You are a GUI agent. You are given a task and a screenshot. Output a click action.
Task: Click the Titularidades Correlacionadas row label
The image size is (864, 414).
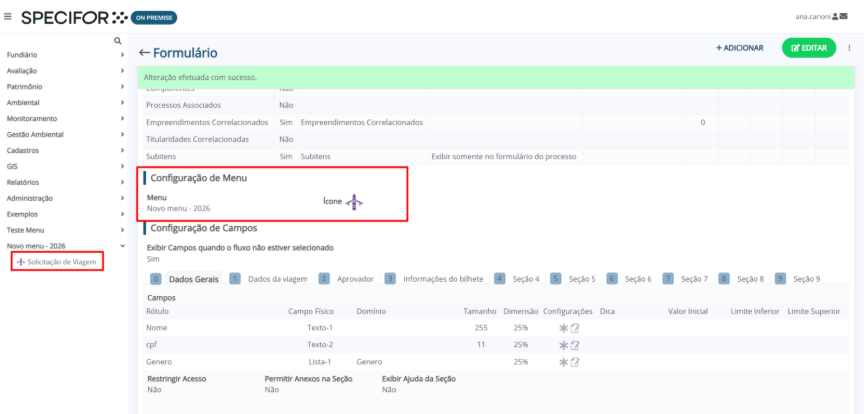(x=197, y=139)
